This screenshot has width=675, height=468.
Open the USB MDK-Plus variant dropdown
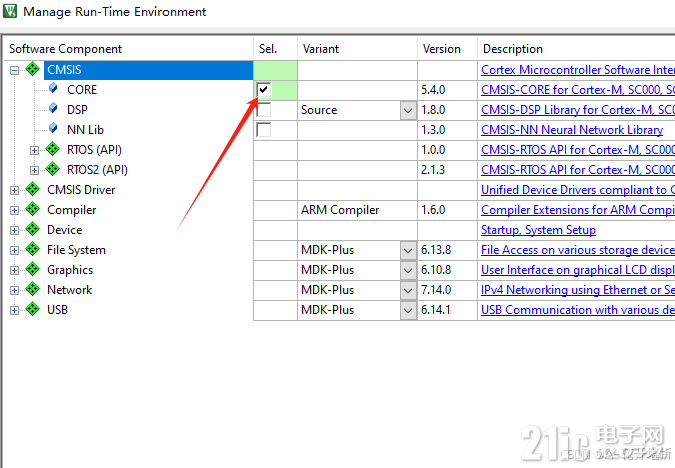408,310
